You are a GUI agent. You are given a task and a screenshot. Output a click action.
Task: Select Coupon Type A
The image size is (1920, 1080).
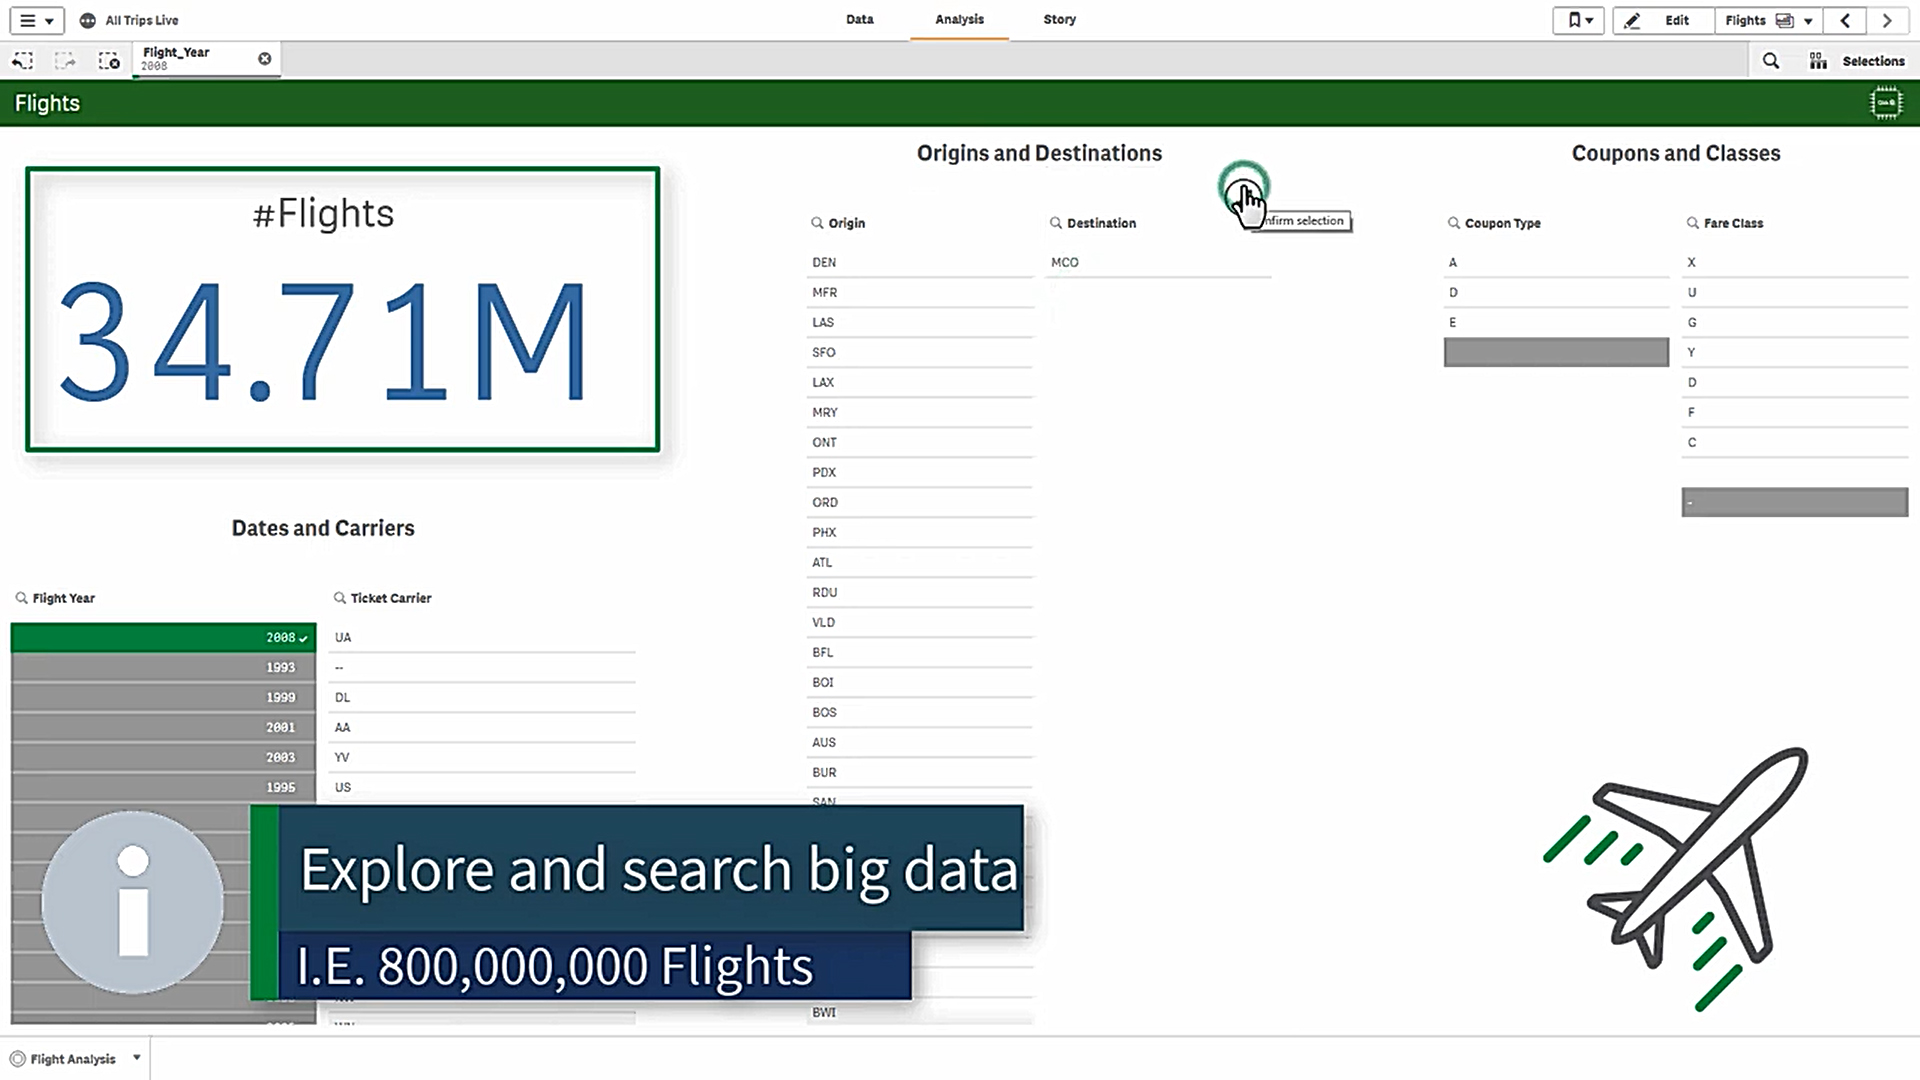pyautogui.click(x=1556, y=262)
